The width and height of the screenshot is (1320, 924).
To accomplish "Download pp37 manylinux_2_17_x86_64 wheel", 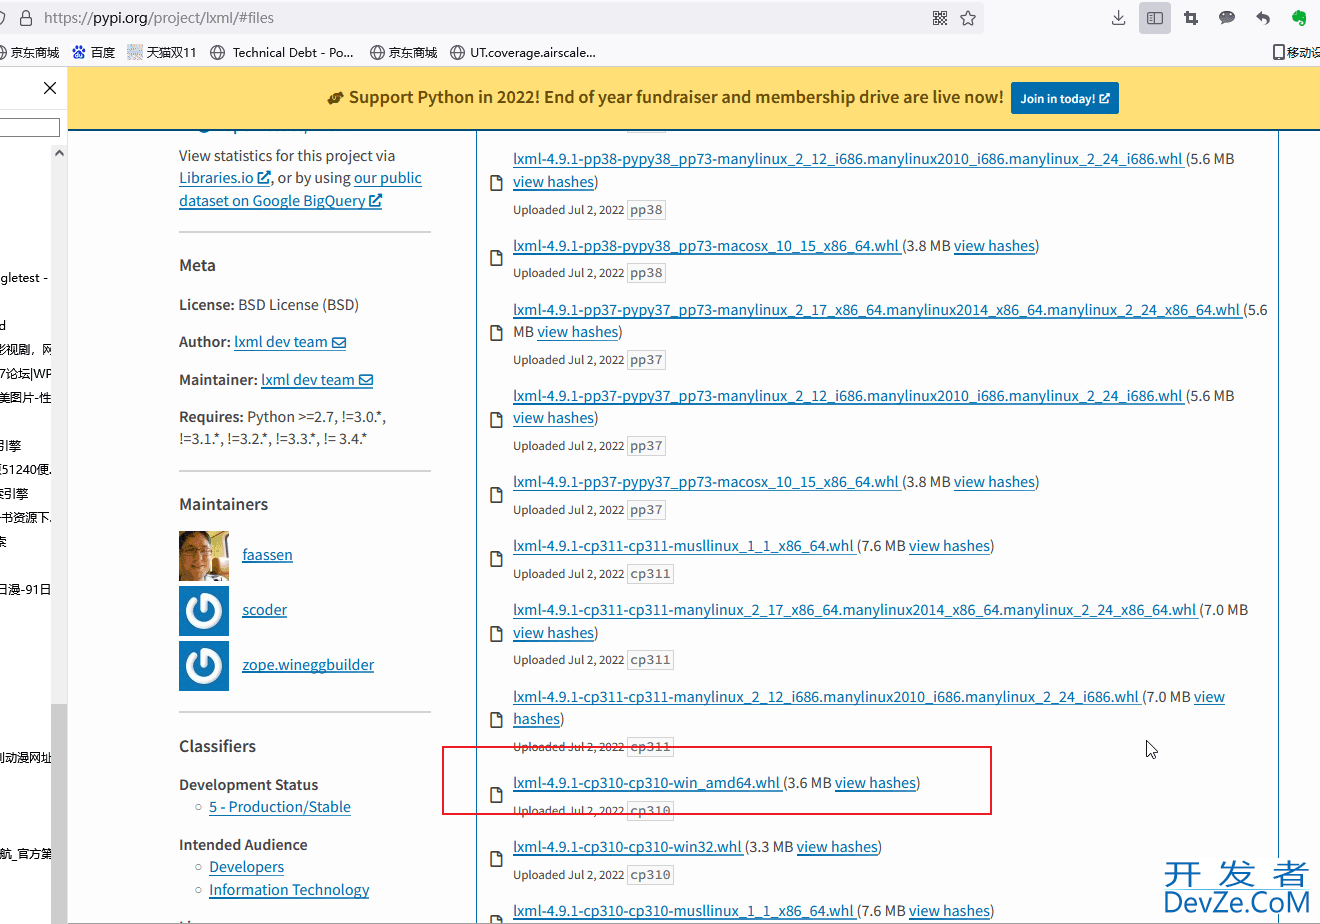I will pyautogui.click(x=877, y=310).
